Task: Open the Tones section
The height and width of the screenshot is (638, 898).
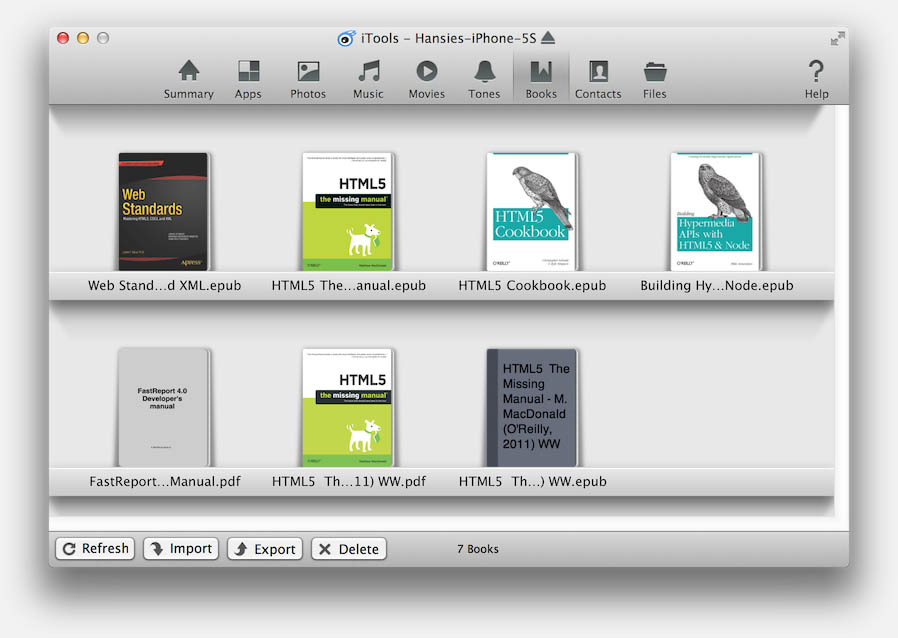Action: pos(485,80)
